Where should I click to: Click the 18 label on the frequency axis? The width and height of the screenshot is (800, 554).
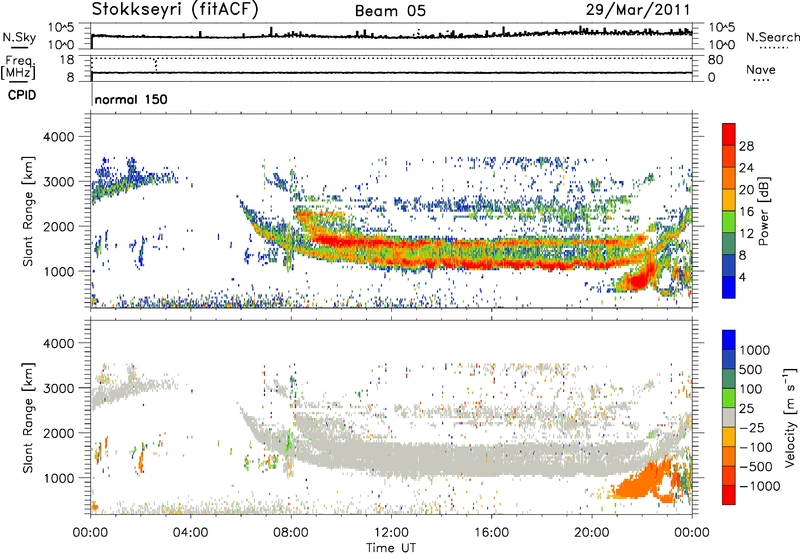tap(67, 60)
